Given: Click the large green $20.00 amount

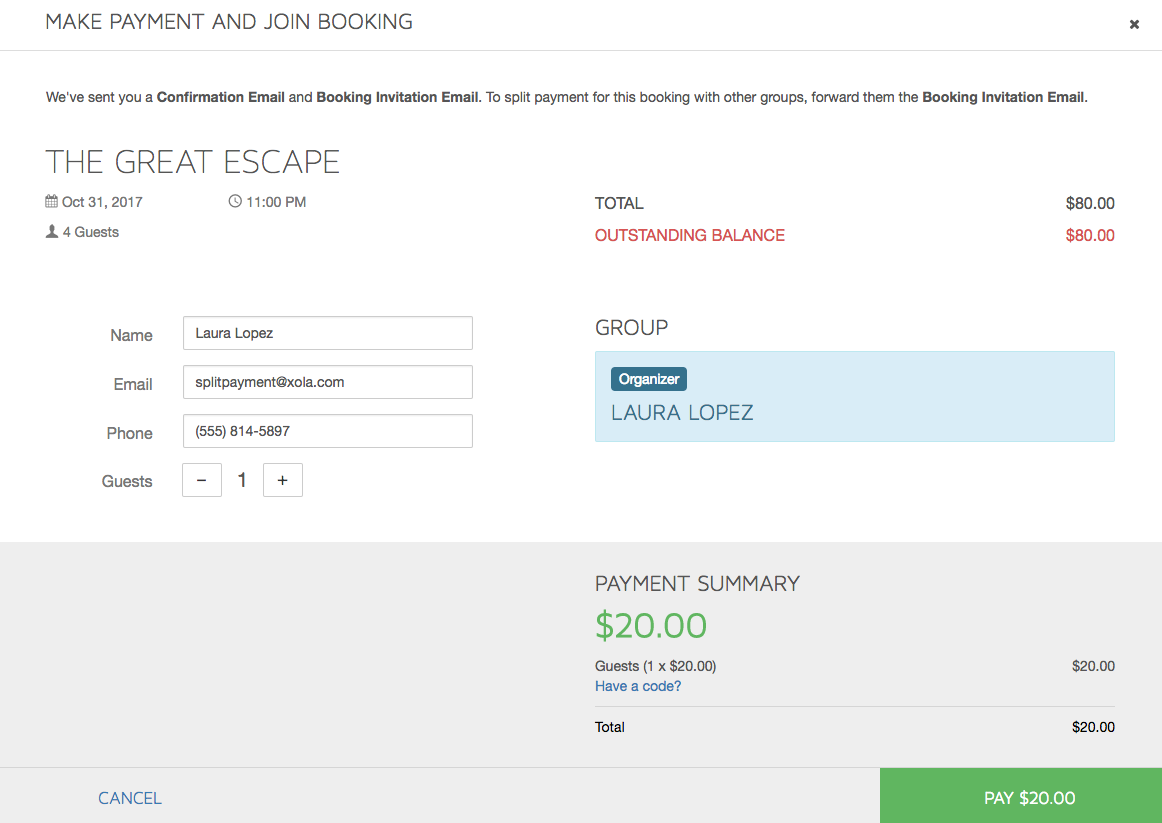Looking at the screenshot, I should click(x=651, y=625).
